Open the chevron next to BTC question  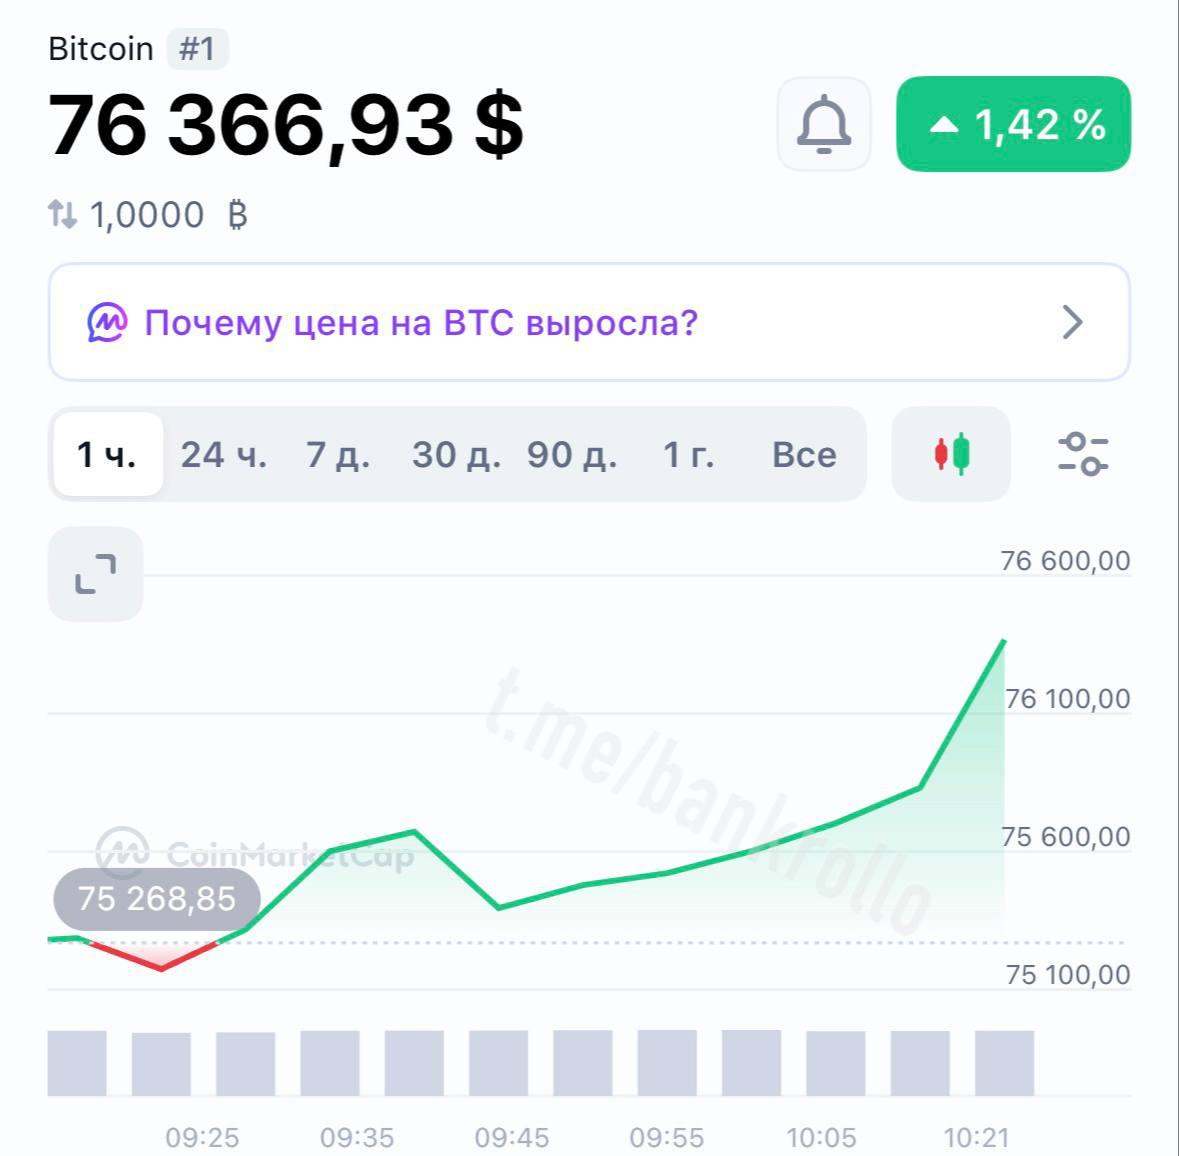point(1073,323)
